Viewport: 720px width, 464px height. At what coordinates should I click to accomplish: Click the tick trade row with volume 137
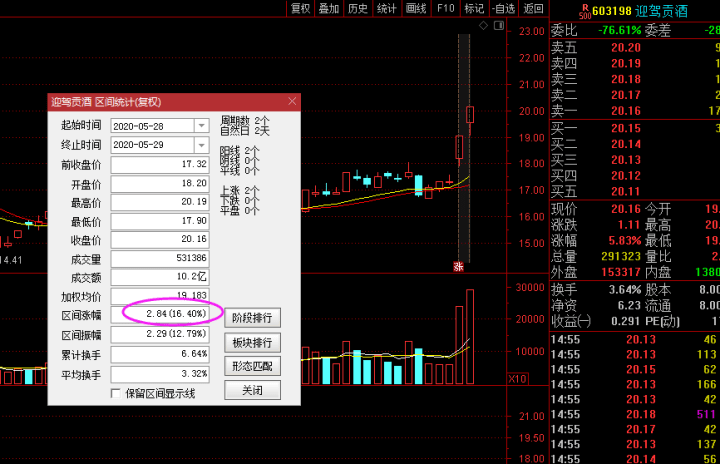635,444
